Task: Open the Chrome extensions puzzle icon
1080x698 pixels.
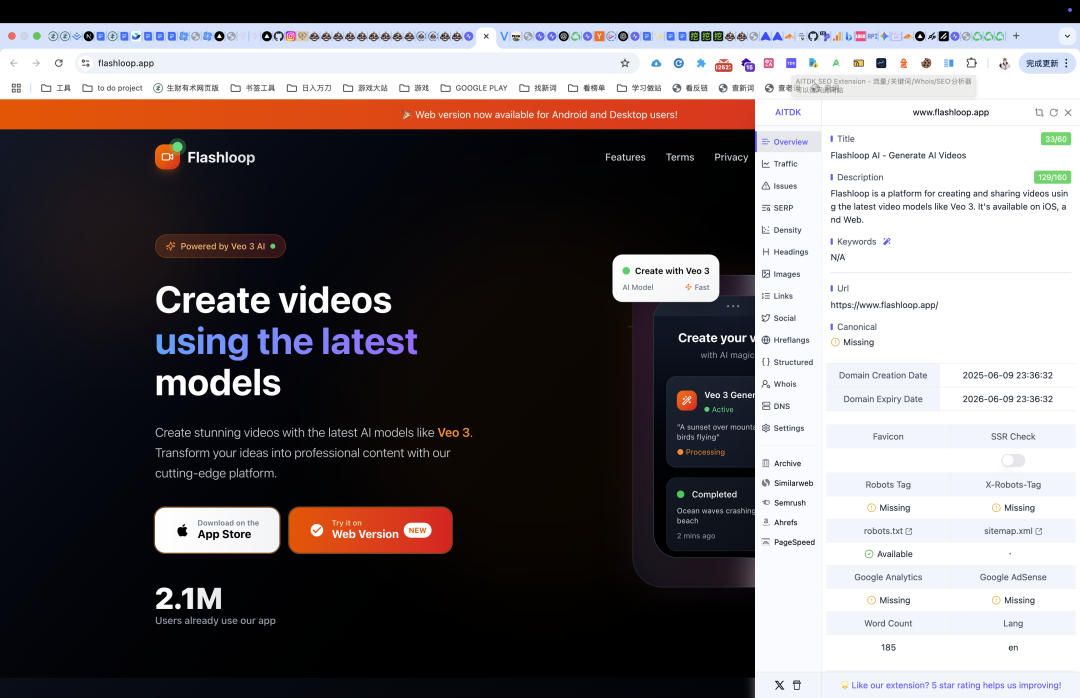Action: [971, 63]
